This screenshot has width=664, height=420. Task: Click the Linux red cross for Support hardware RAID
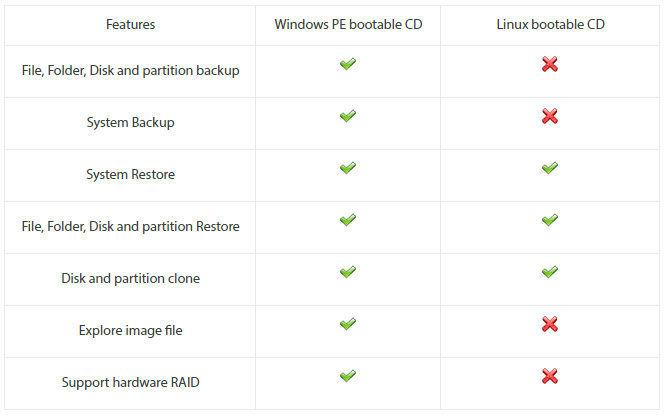click(x=550, y=376)
